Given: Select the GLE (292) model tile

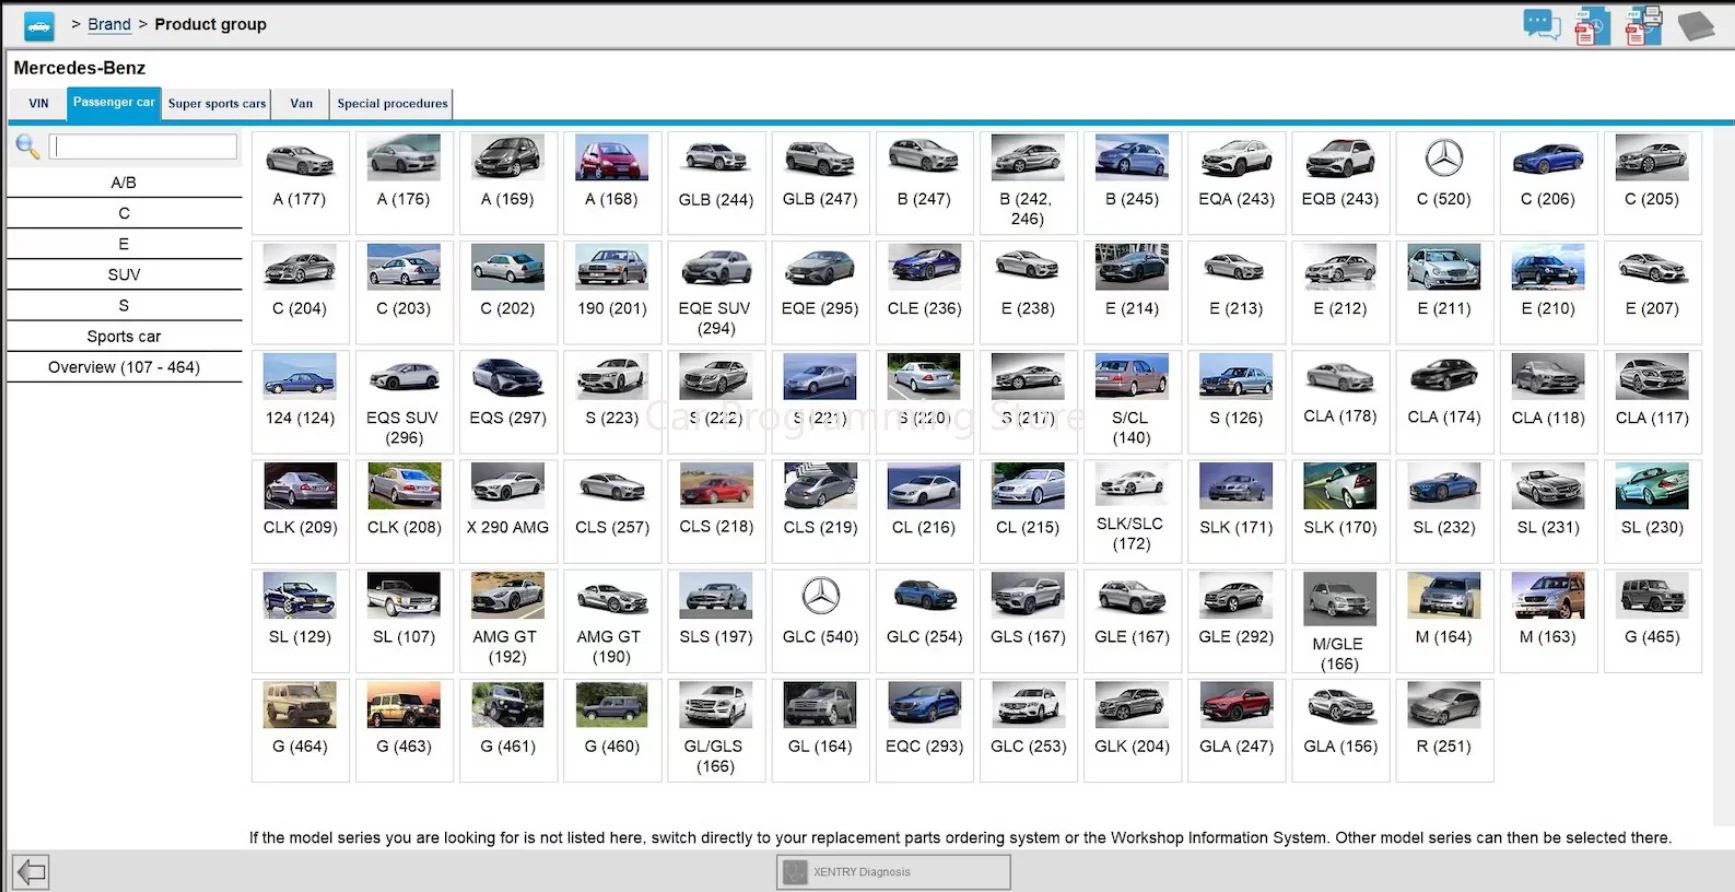Looking at the screenshot, I should click(1236, 621).
